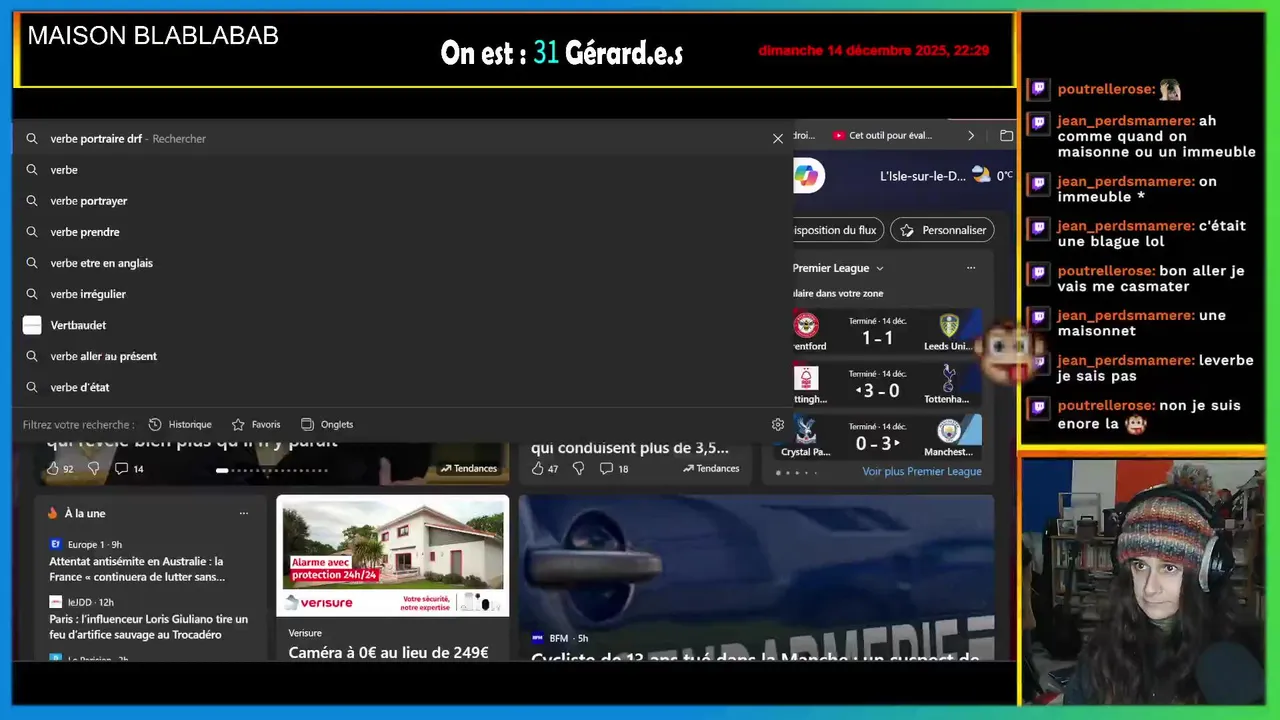The height and width of the screenshot is (720, 1280).
Task: Click the BFM source icon
Action: click(x=537, y=637)
